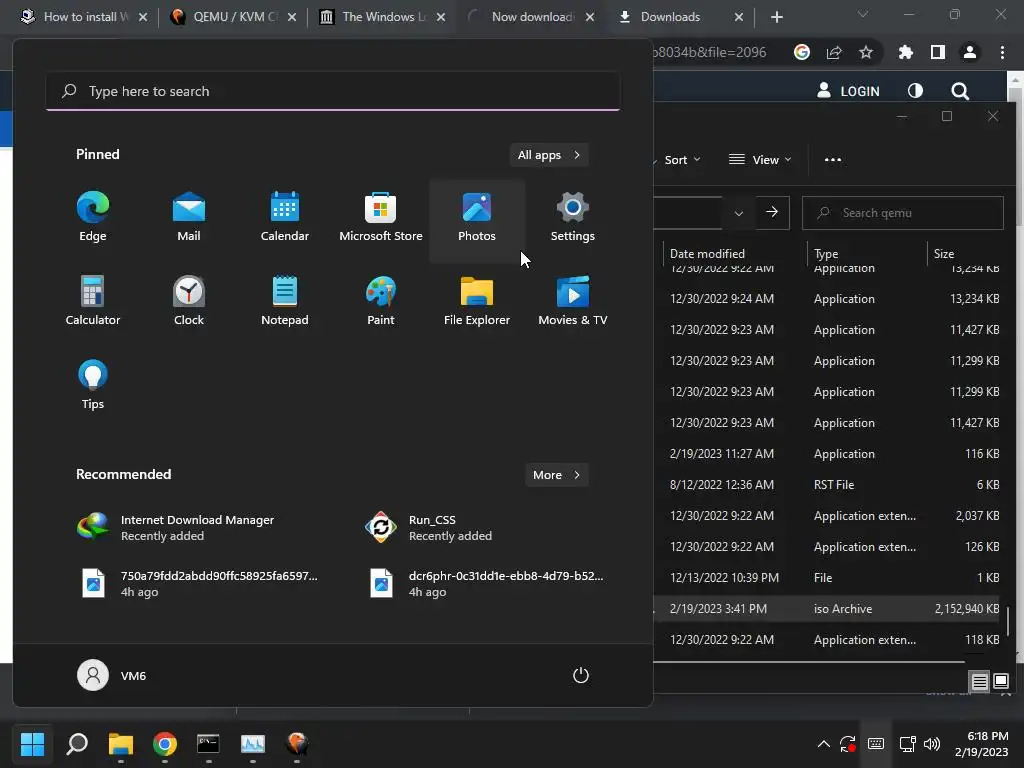1024x768 pixels.
Task: Open a new Chrome tab
Action: (x=776, y=17)
